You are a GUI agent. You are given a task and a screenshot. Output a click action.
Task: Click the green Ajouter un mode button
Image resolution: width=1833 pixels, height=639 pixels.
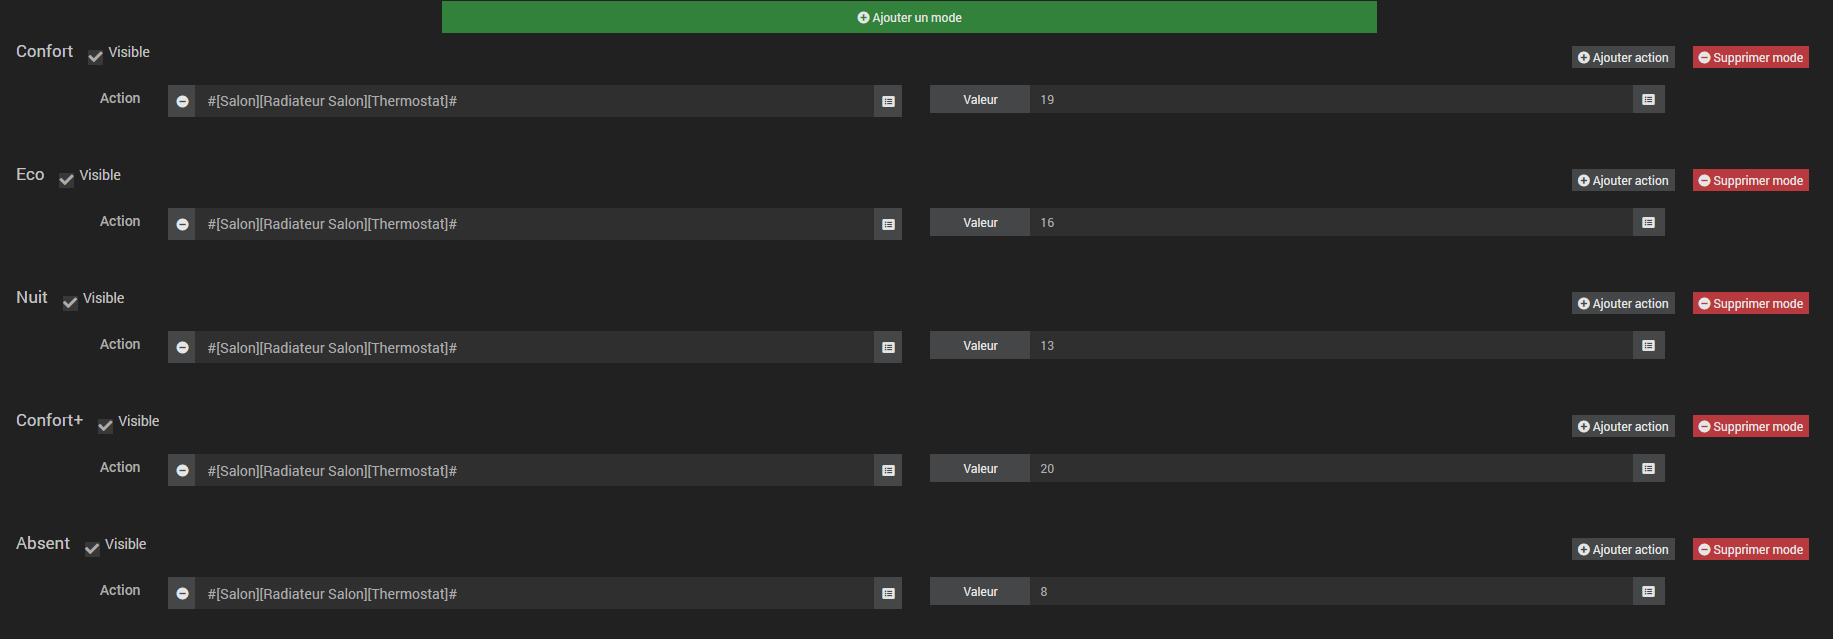pos(909,17)
